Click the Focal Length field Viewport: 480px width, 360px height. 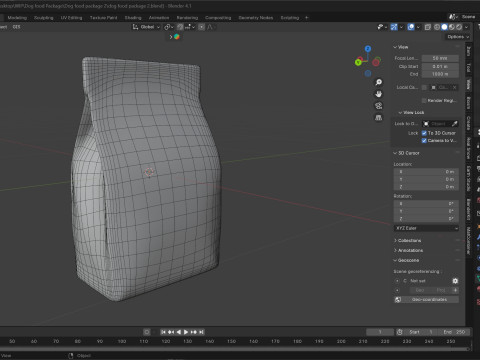tap(440, 58)
